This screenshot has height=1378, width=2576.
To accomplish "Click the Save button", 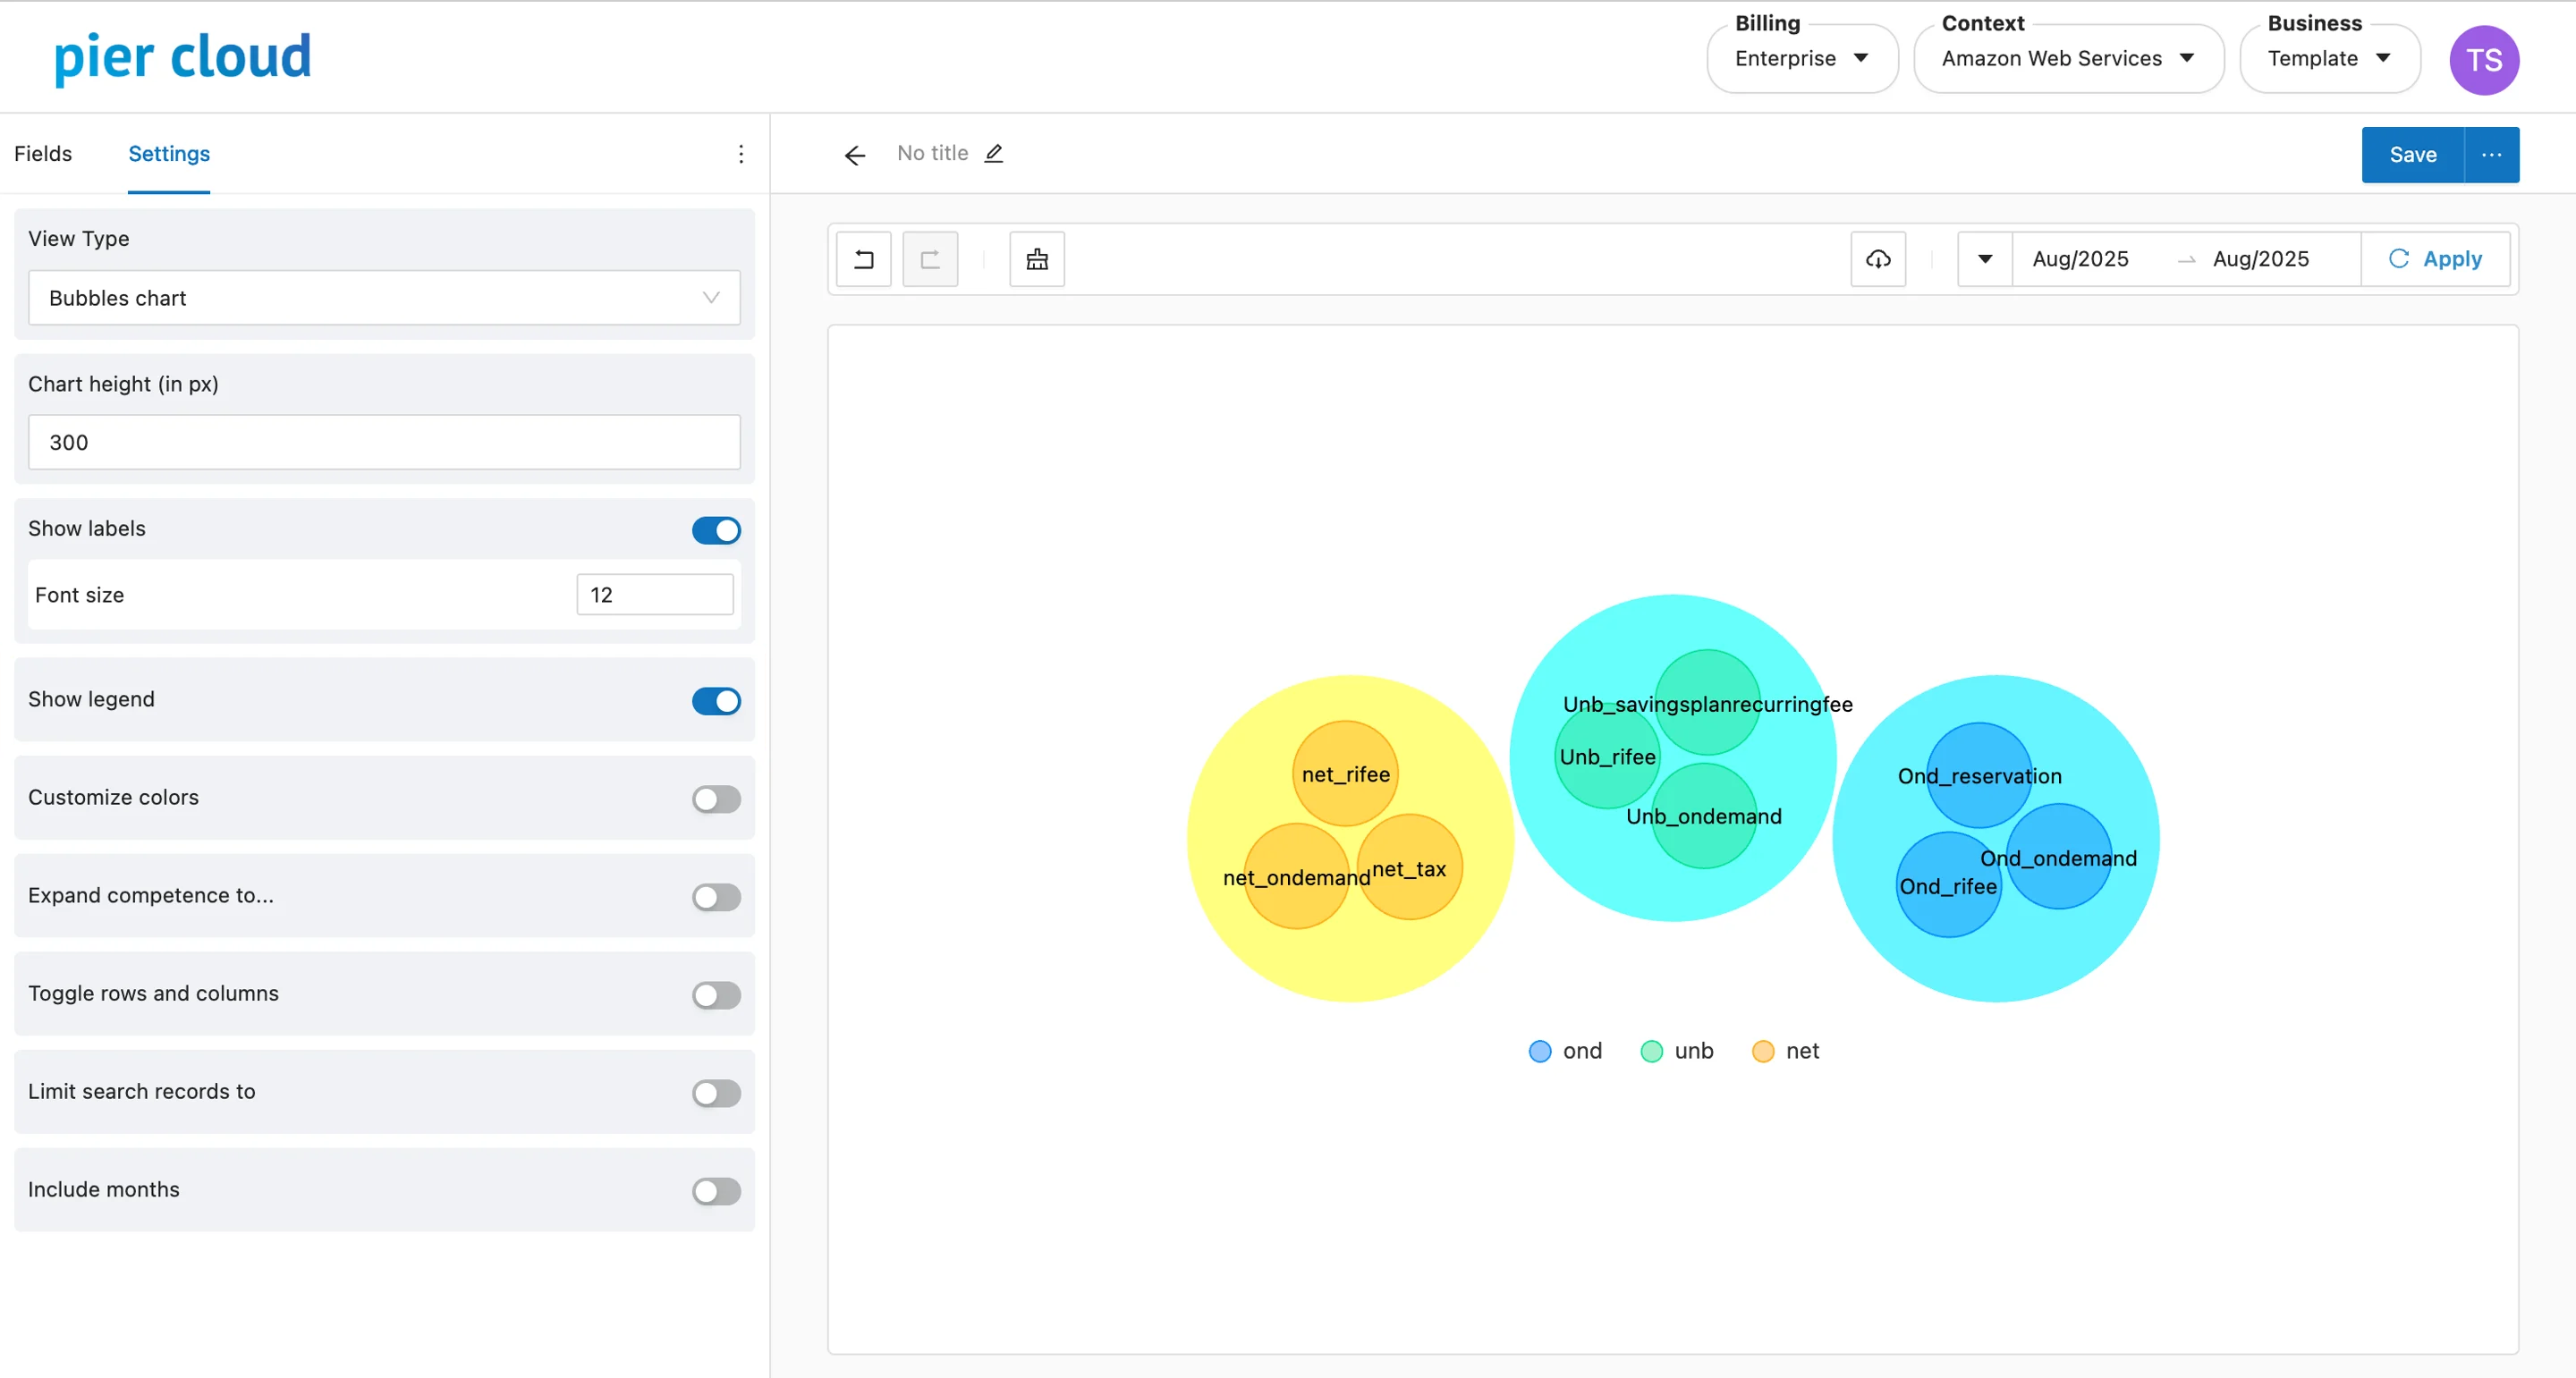I will point(2411,155).
